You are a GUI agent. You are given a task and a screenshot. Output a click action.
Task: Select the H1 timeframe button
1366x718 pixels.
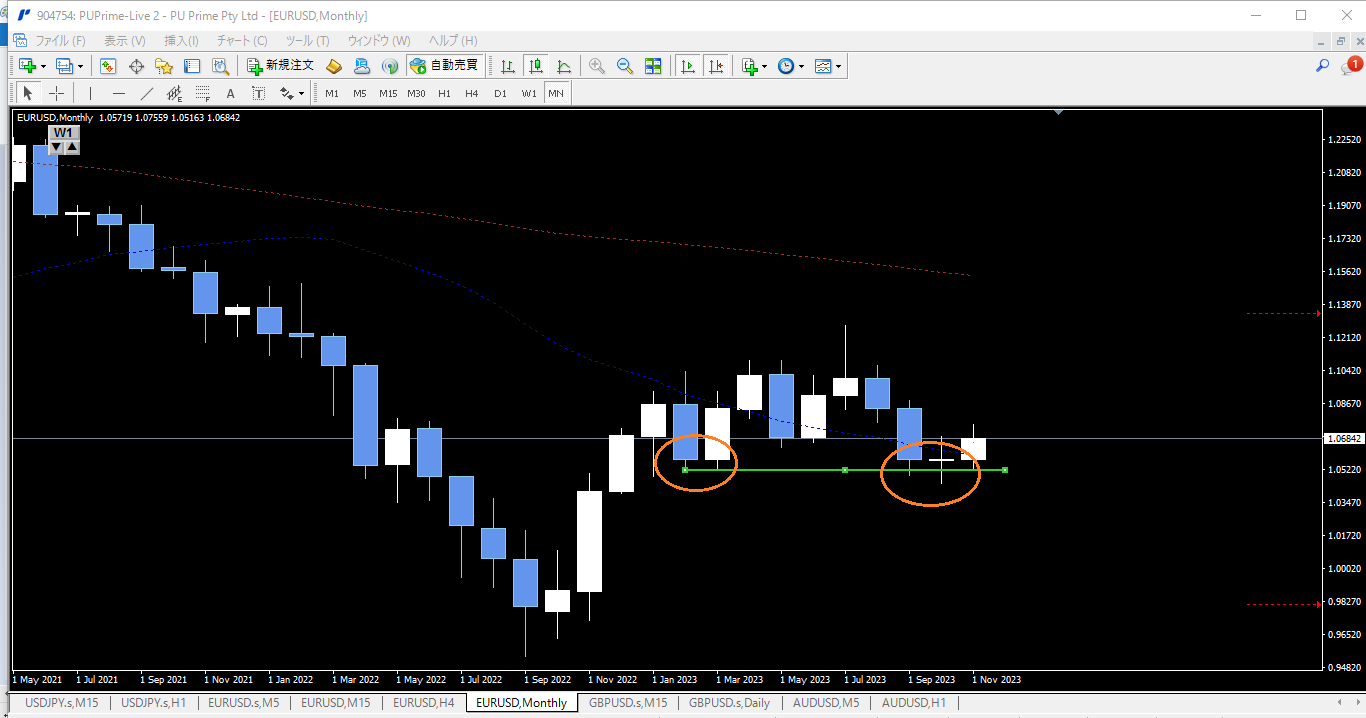tap(444, 93)
